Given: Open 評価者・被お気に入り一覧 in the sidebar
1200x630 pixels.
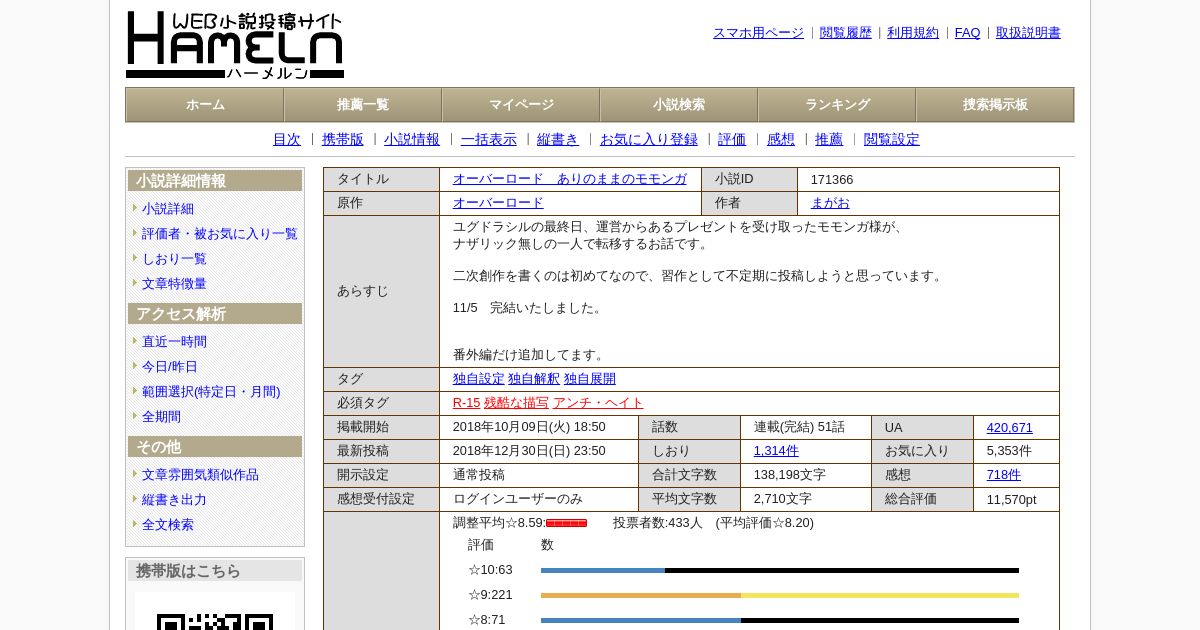Looking at the screenshot, I should [x=220, y=234].
